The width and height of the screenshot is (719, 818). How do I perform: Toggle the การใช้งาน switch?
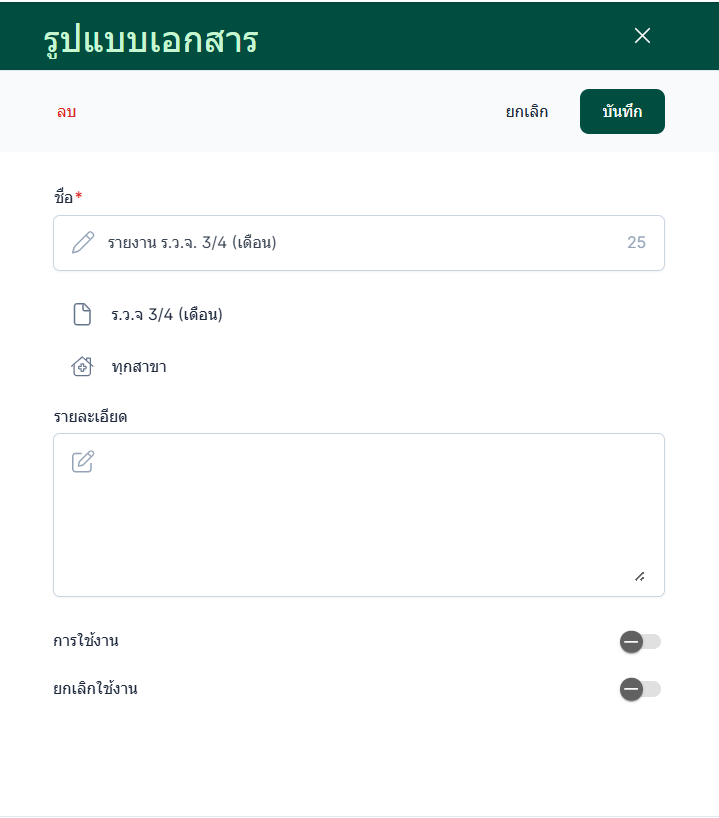coord(639,641)
